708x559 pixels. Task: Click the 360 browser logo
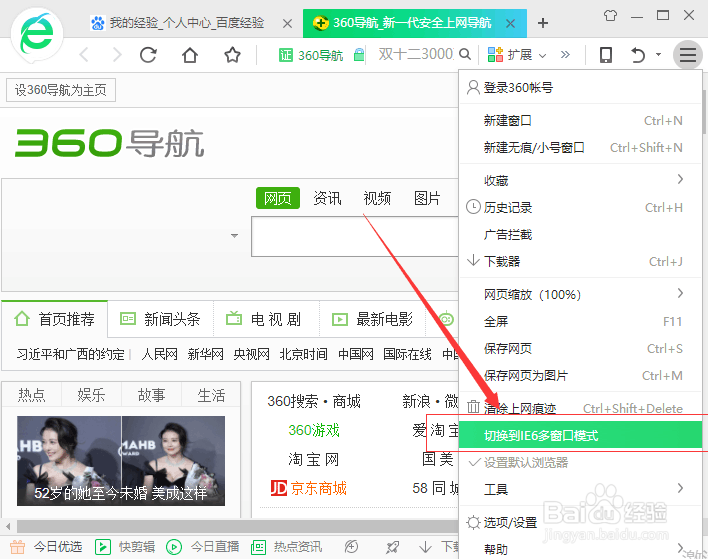tap(37, 36)
